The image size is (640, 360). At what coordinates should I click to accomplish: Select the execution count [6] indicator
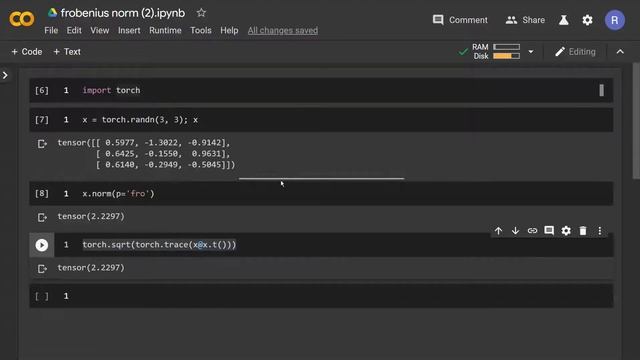41,90
